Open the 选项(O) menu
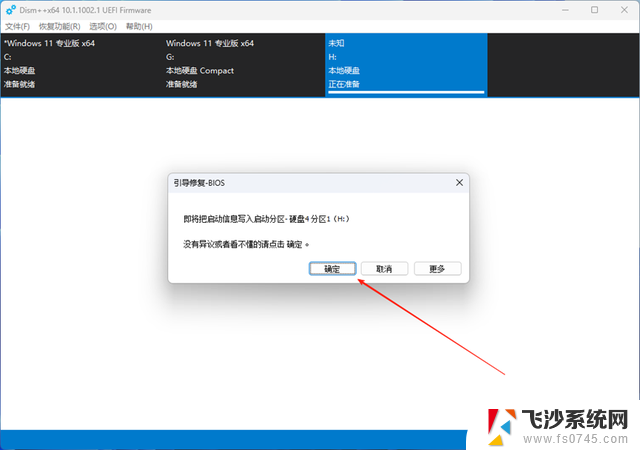Image resolution: width=640 pixels, height=450 pixels. click(103, 27)
